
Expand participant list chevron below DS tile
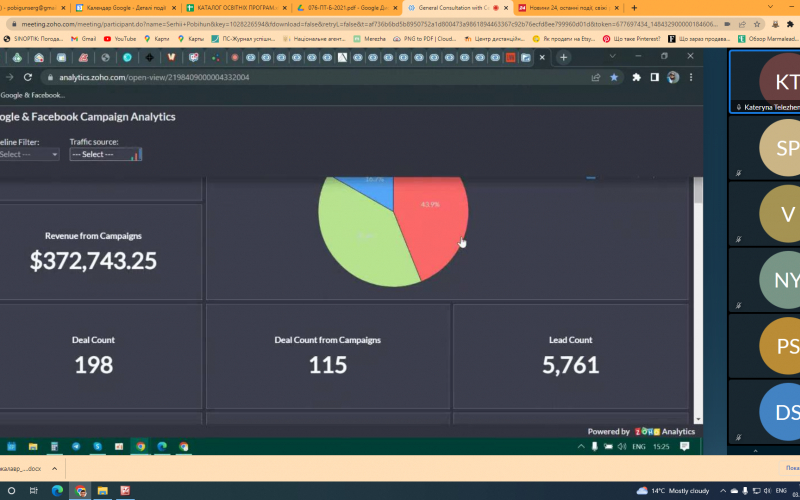click(756, 451)
